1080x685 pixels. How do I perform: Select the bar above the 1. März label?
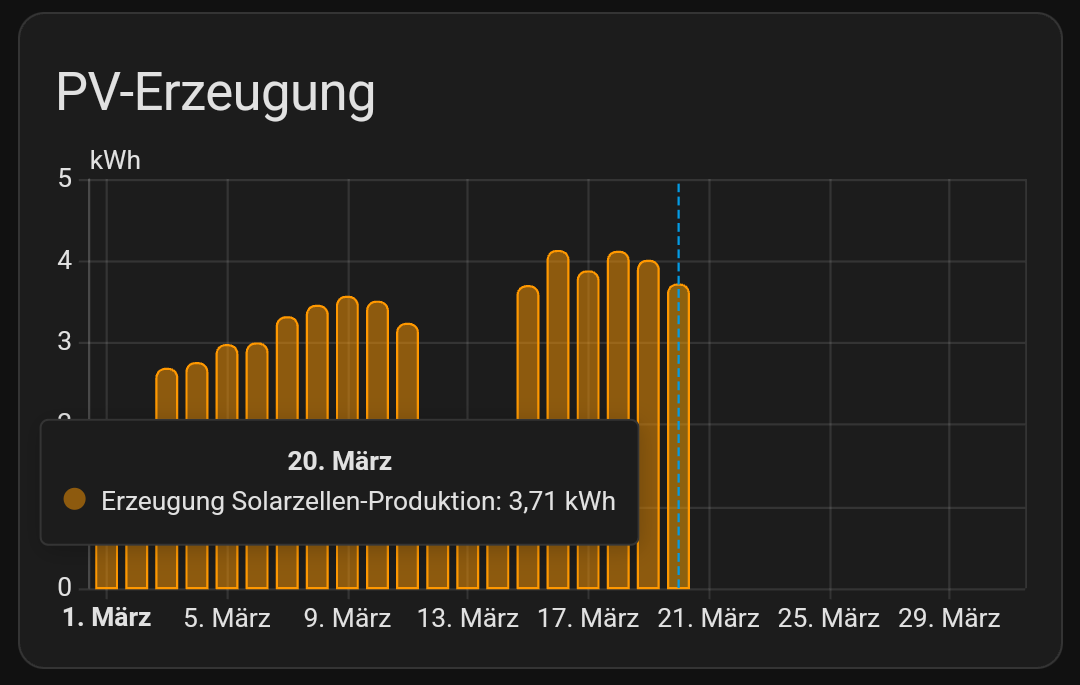tap(107, 566)
